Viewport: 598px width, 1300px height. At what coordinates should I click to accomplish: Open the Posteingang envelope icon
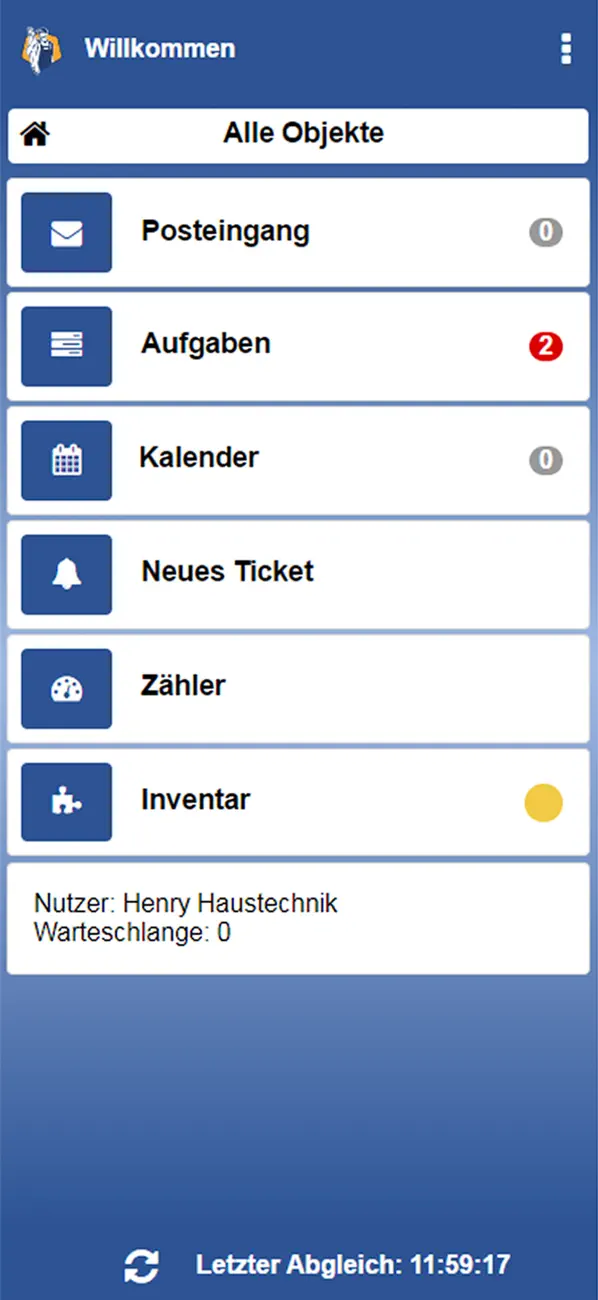pos(66,232)
